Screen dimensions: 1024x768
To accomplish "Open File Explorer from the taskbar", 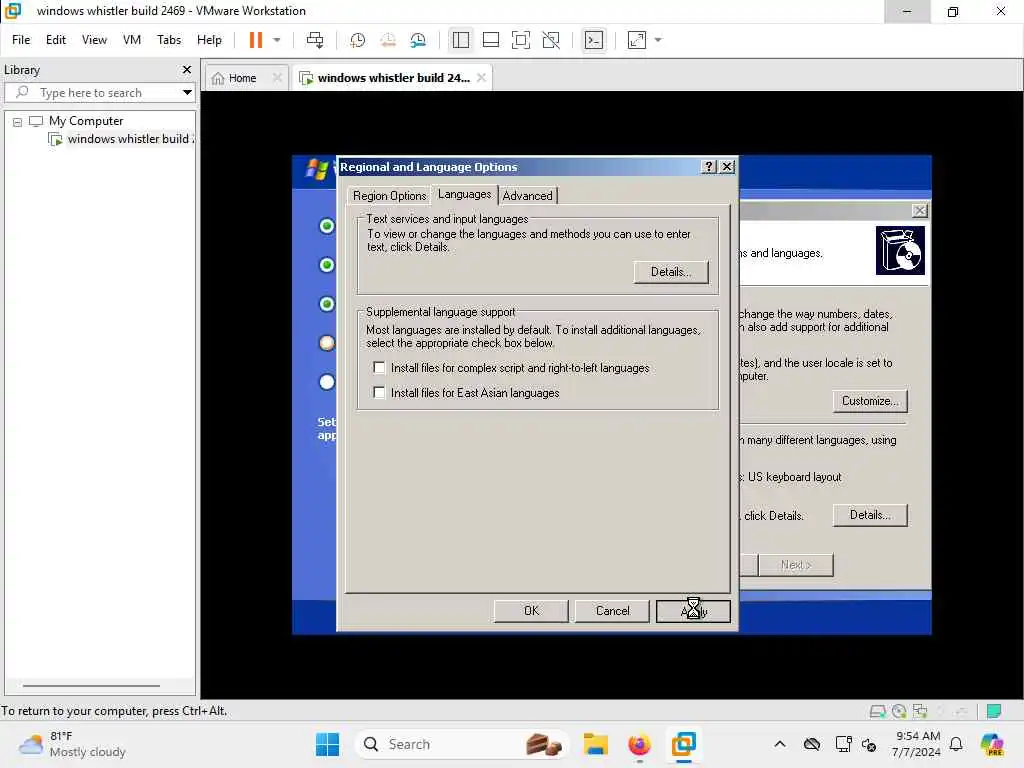I will tap(595, 744).
